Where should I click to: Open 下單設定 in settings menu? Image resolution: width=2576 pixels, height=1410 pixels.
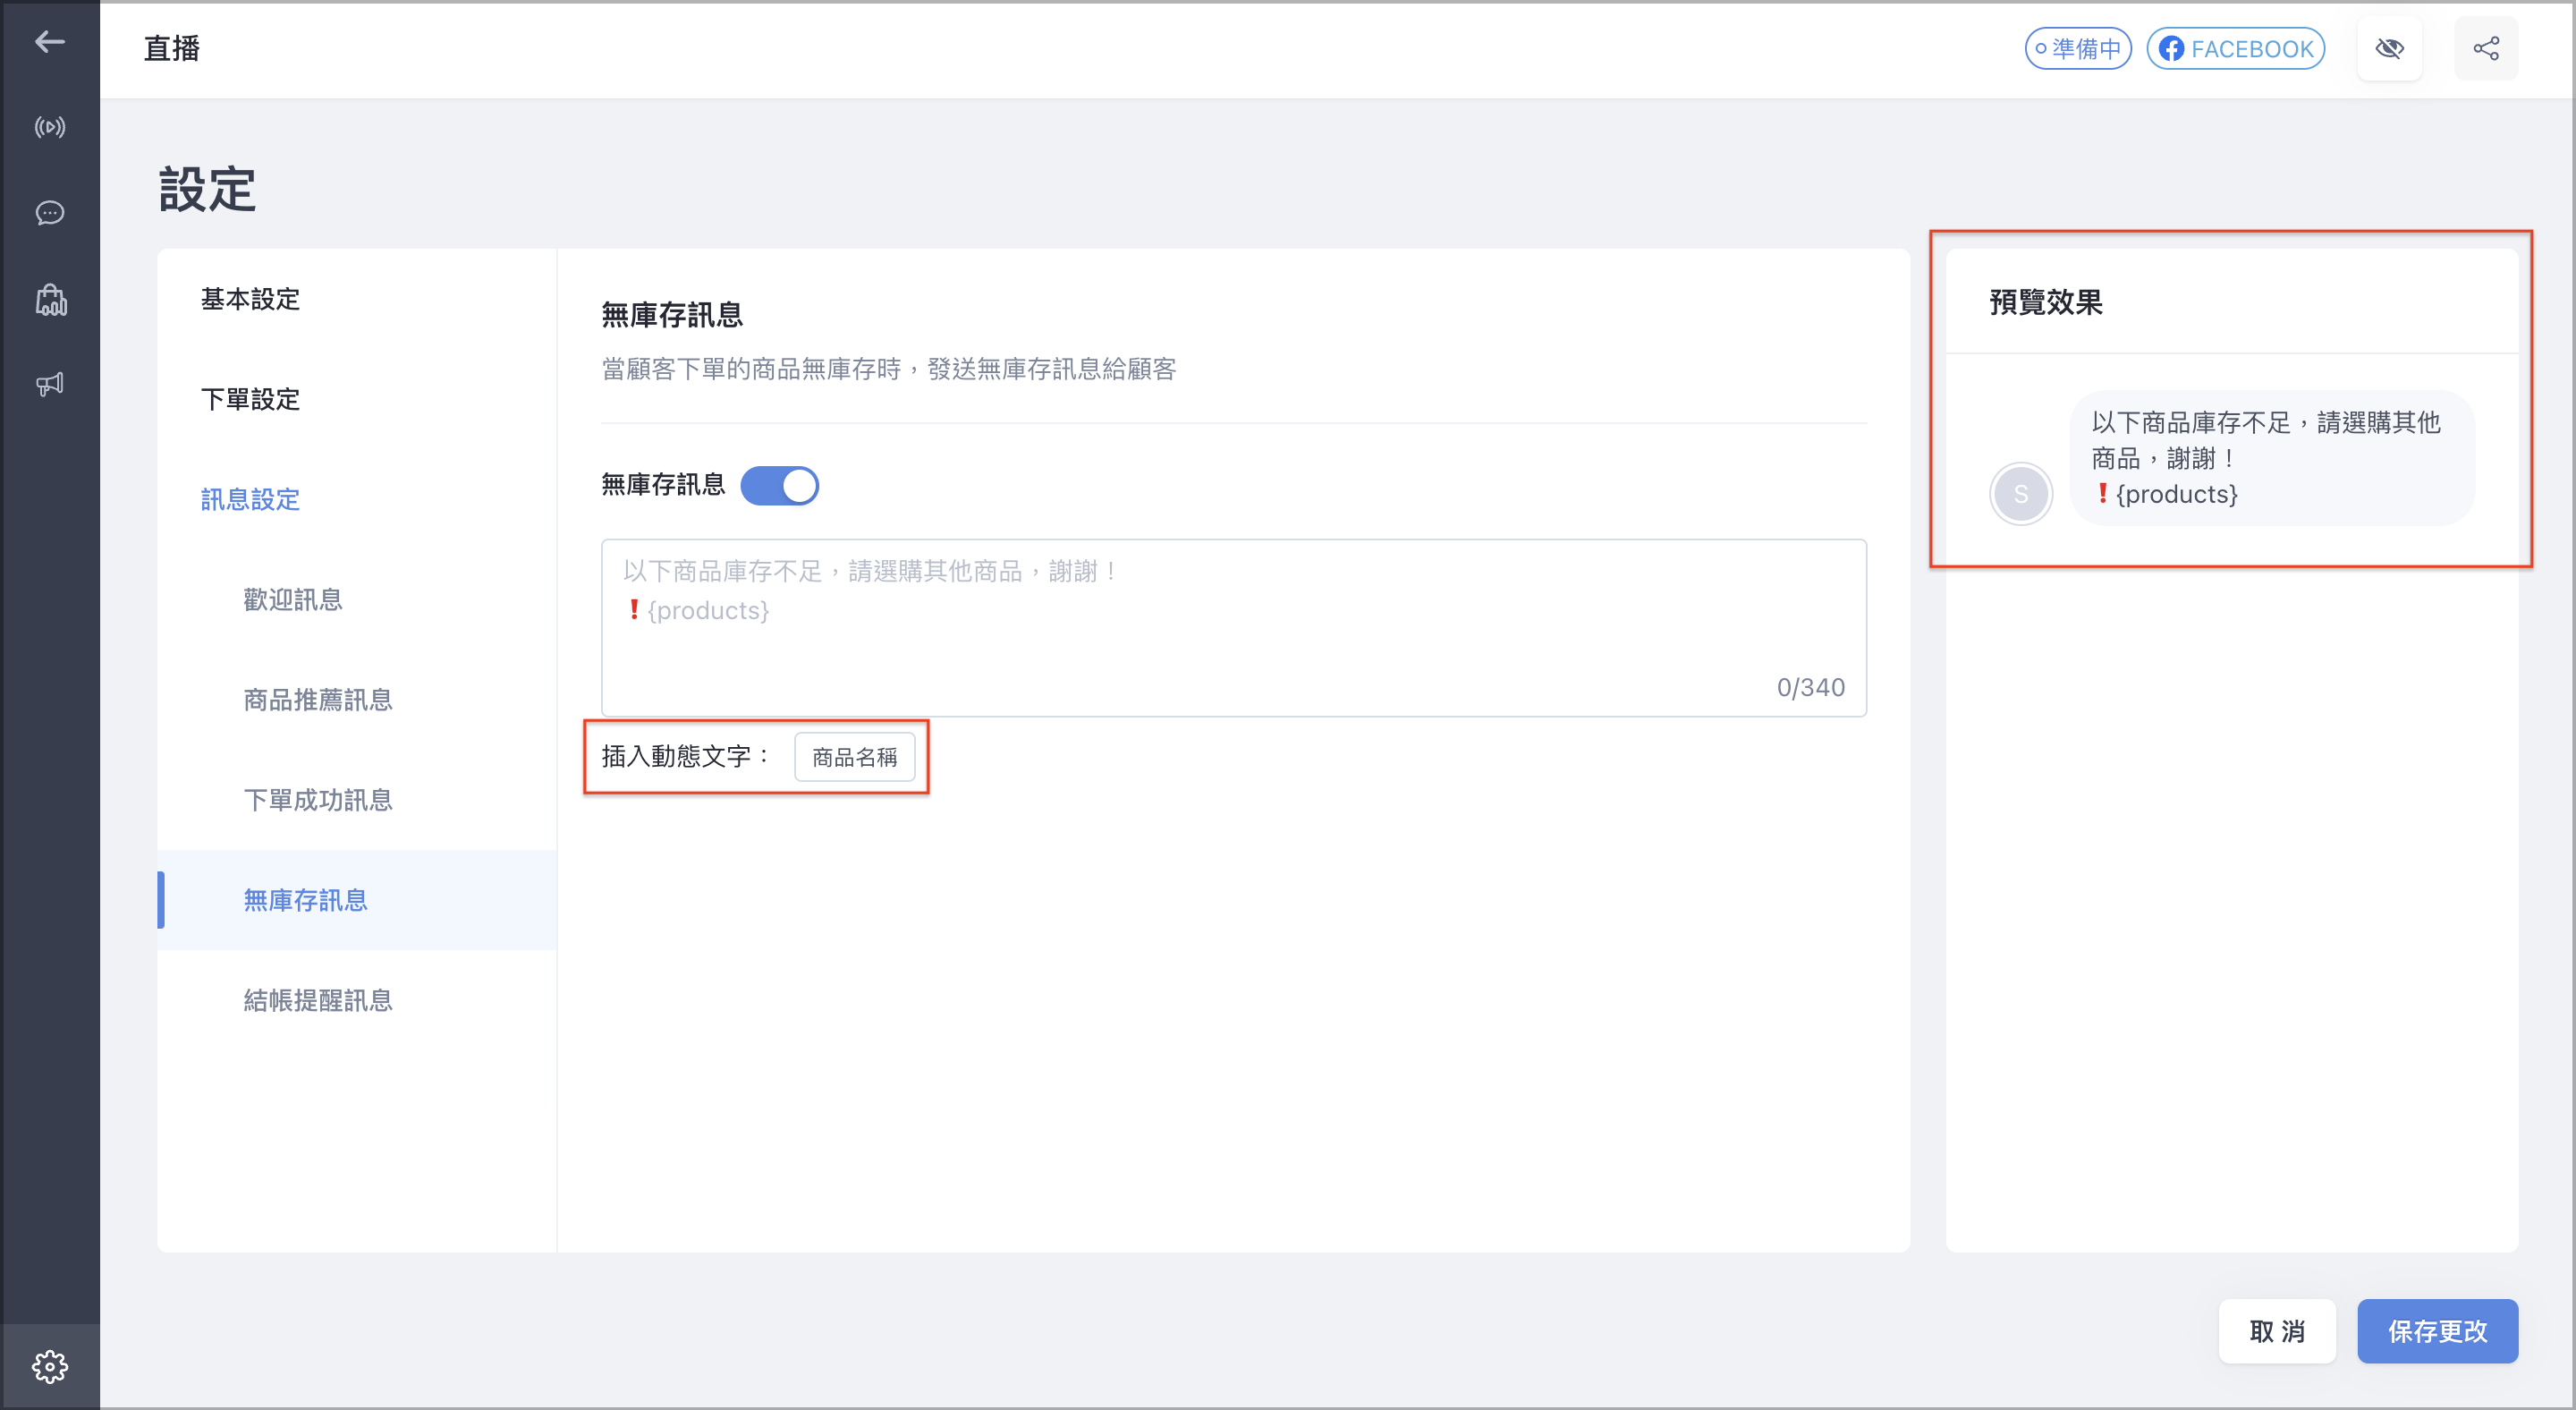click(250, 399)
